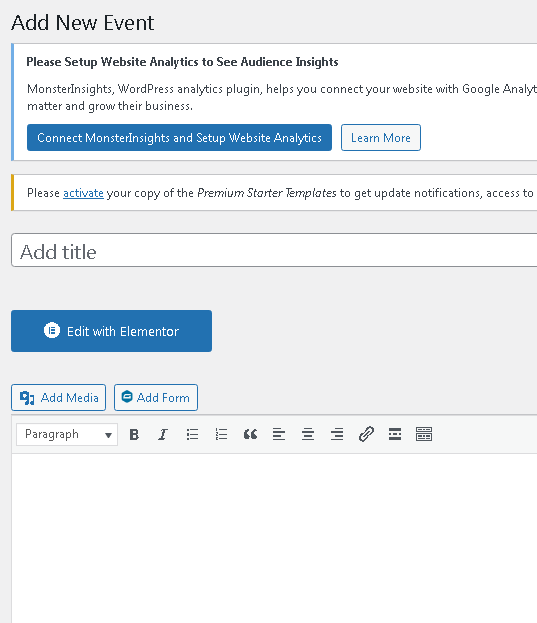Align text to the left
Screen dimensions: 537x623
coord(279,434)
